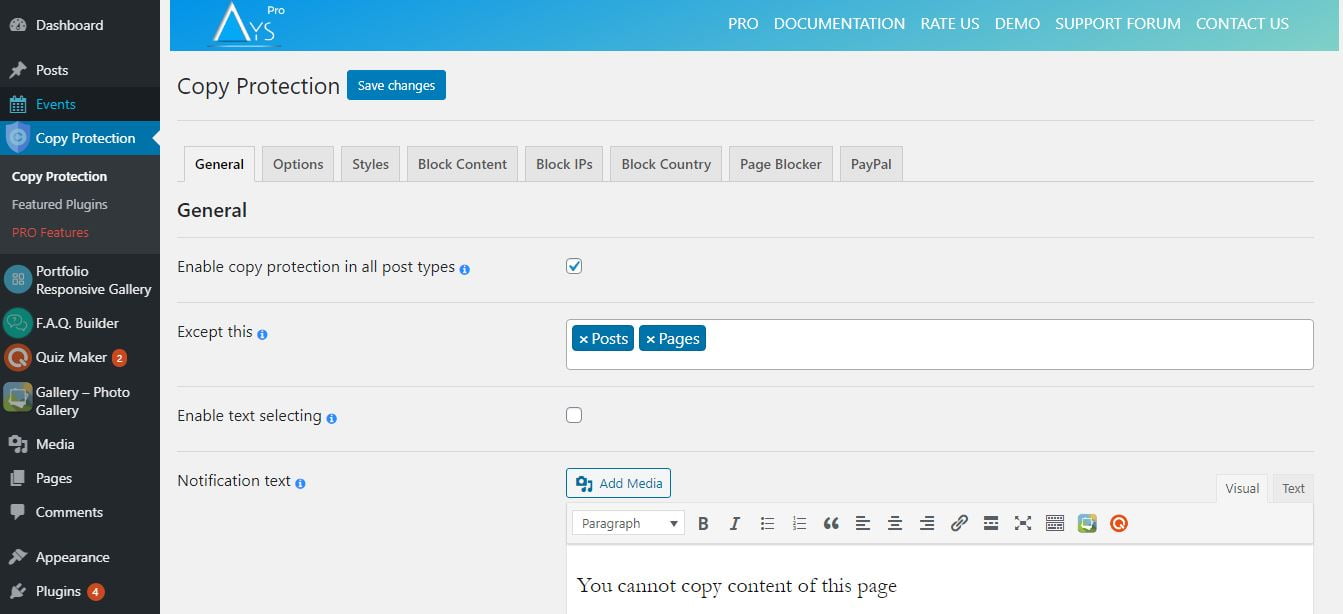Open the DEMO header link
The width and height of the screenshot is (1343, 614).
1017,23
